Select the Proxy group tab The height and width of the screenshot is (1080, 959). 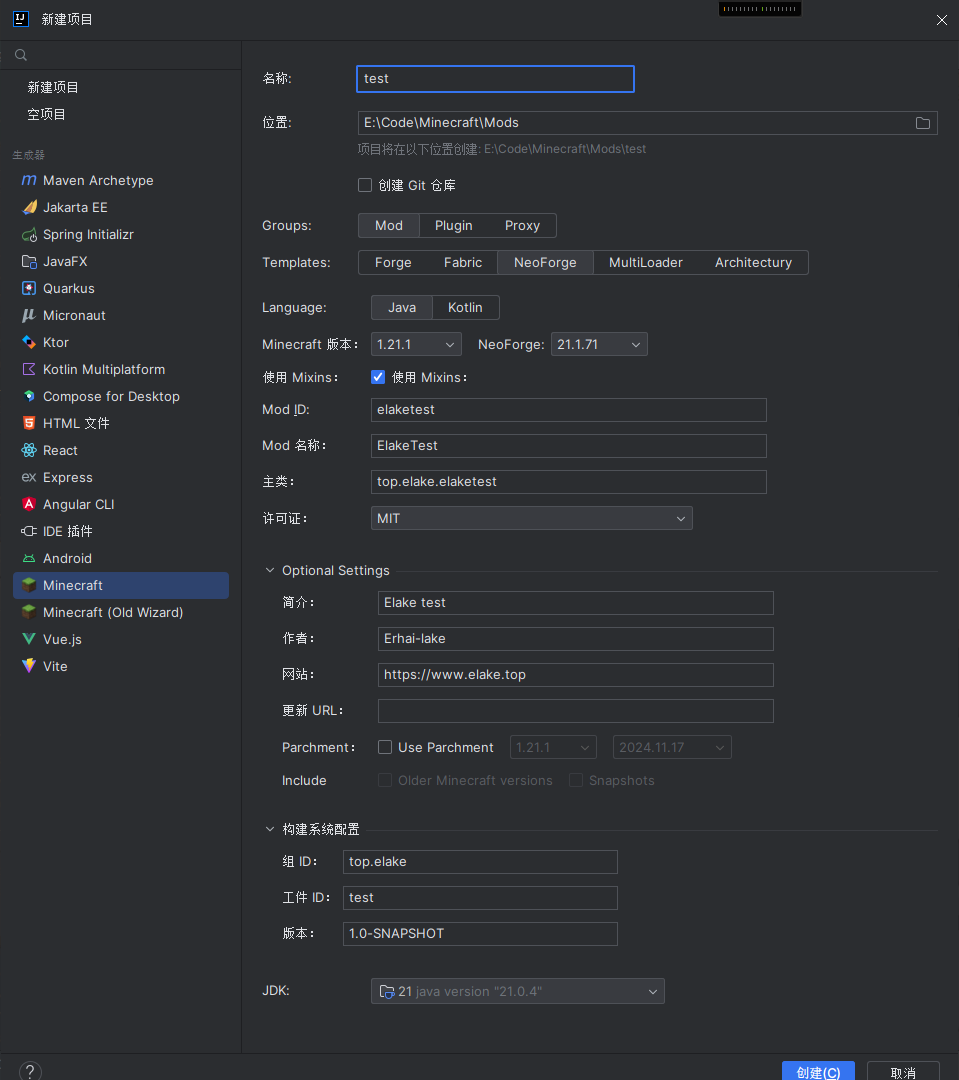(x=522, y=226)
